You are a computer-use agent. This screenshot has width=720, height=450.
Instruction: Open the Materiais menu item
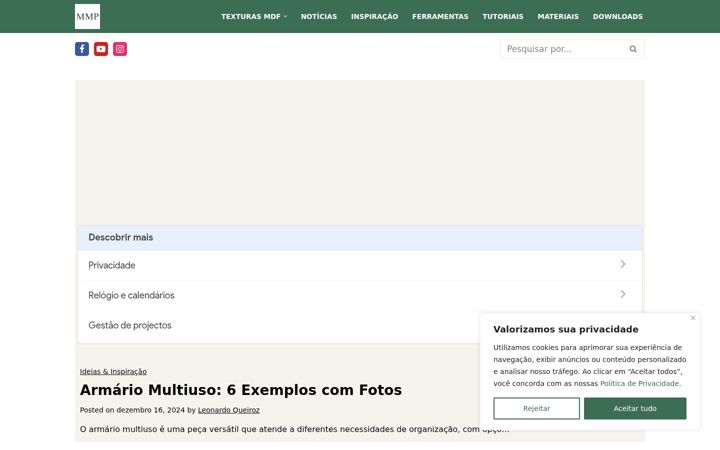[558, 17]
